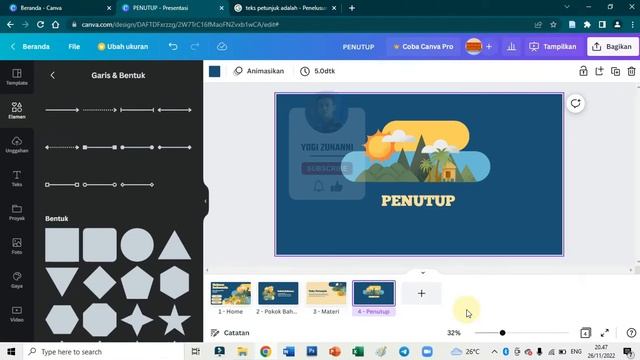Select page thumbnail 1 - Home
This screenshot has width=640, height=360.
231,293
